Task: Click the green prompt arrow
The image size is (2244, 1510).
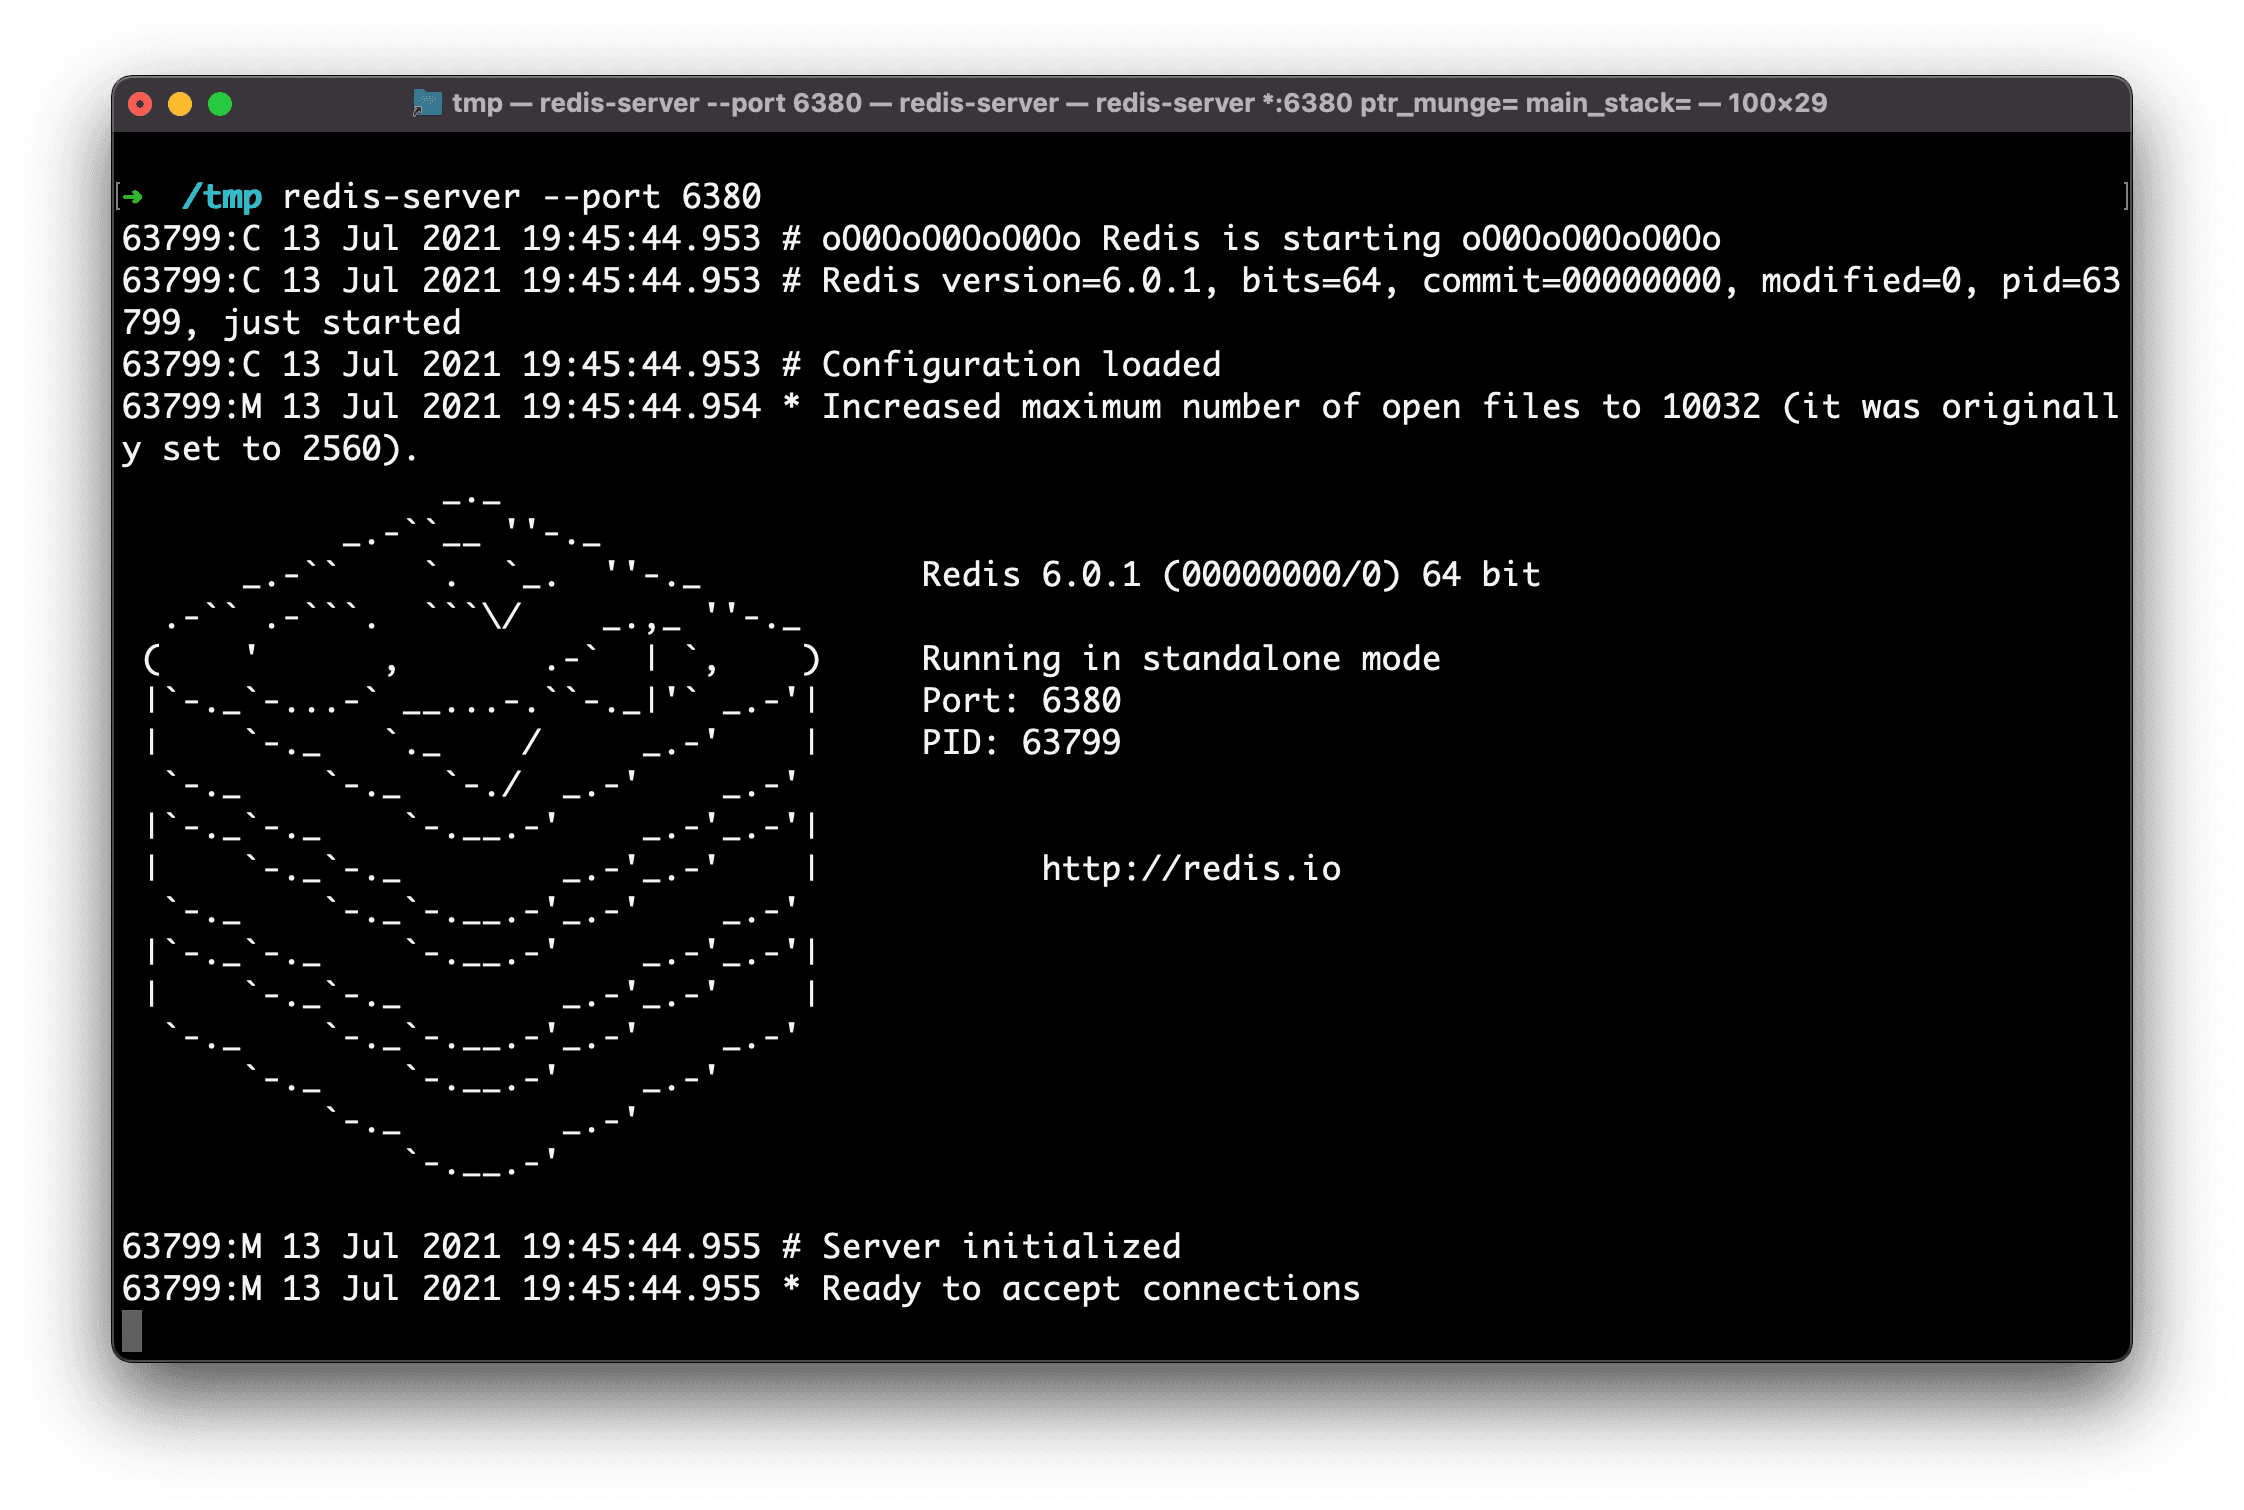Action: (133, 197)
